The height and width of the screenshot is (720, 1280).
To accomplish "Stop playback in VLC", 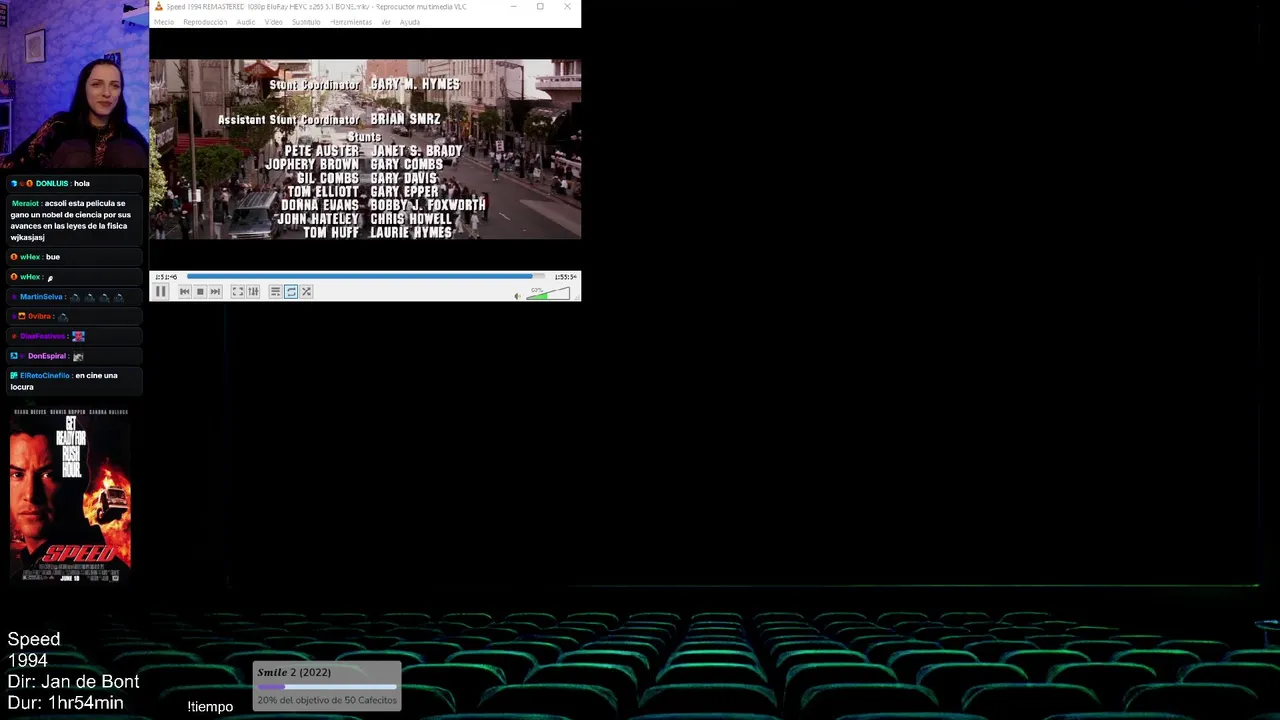I will [x=200, y=292].
